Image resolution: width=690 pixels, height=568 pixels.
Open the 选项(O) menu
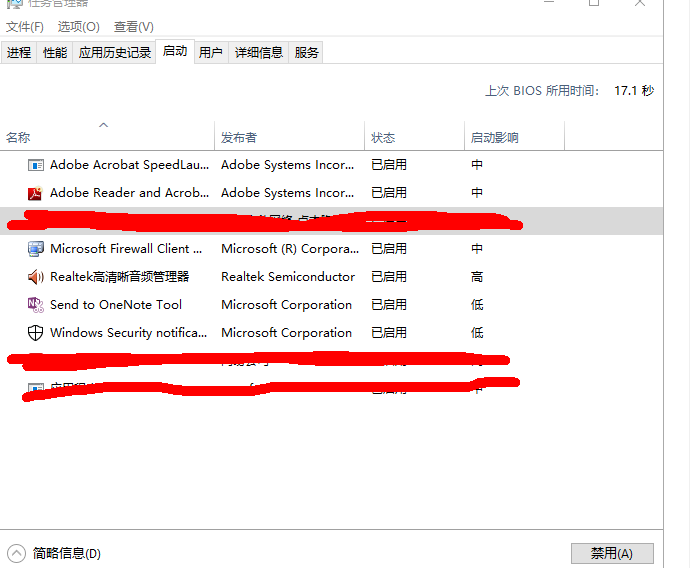(x=78, y=27)
